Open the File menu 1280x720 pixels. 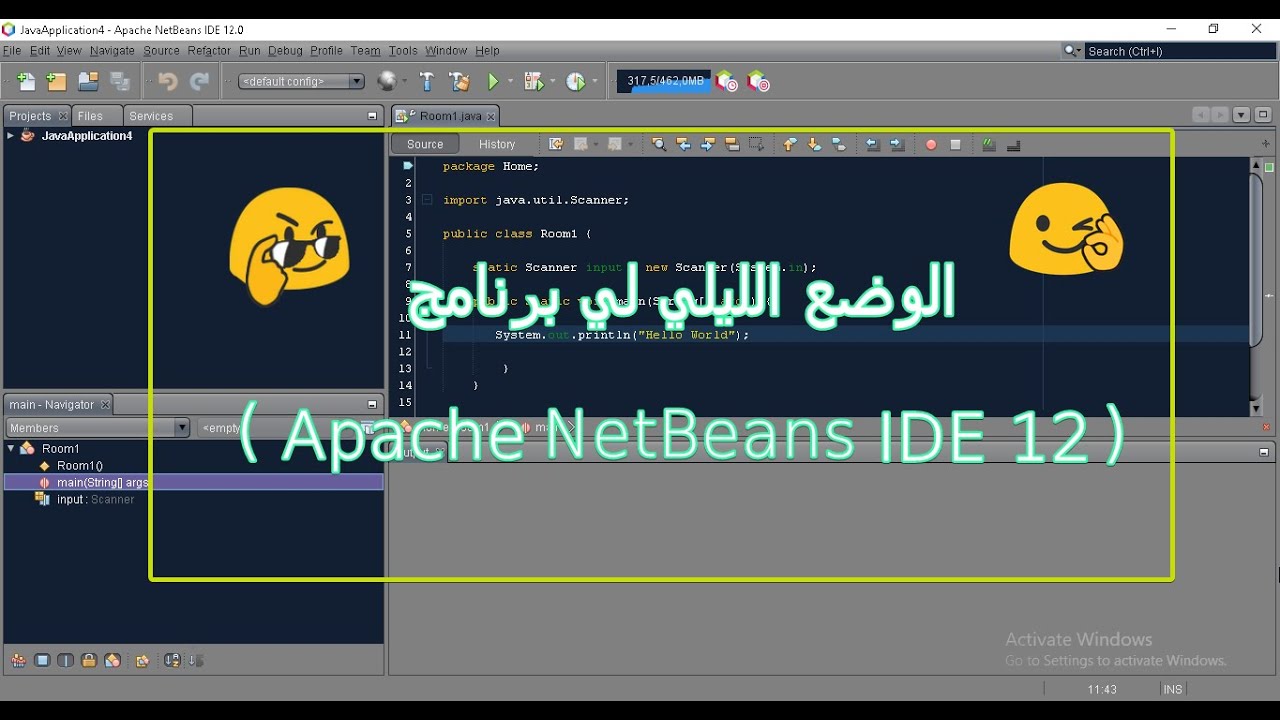pos(12,51)
